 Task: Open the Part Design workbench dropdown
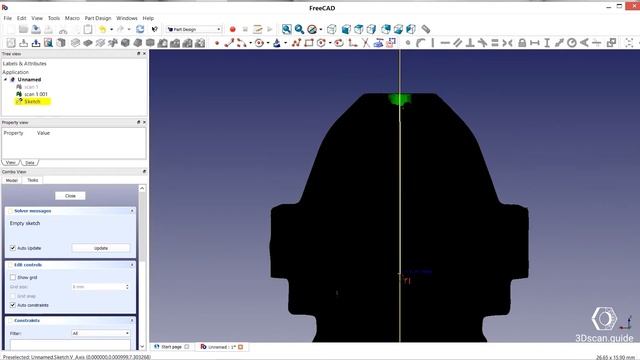(194, 29)
